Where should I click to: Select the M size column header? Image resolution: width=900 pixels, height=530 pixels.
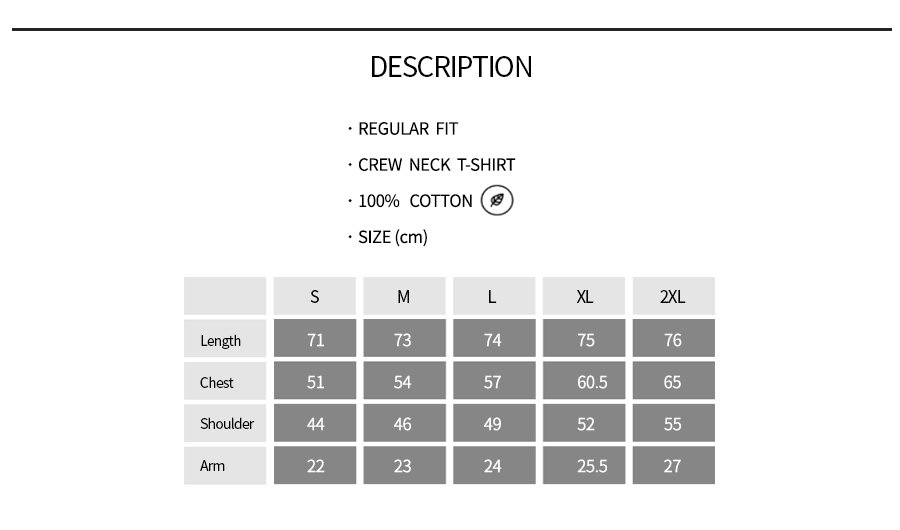[x=403, y=297]
